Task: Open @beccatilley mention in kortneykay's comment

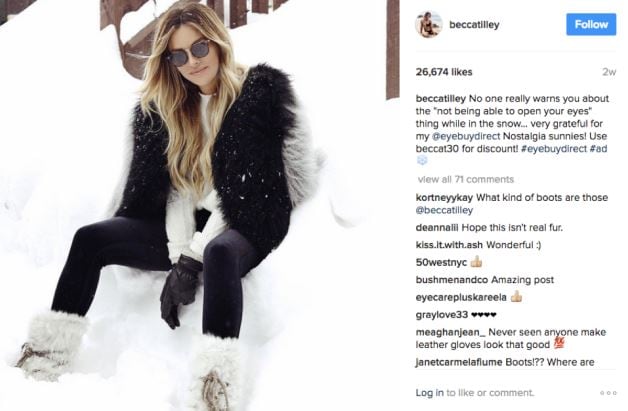Action: (444, 210)
